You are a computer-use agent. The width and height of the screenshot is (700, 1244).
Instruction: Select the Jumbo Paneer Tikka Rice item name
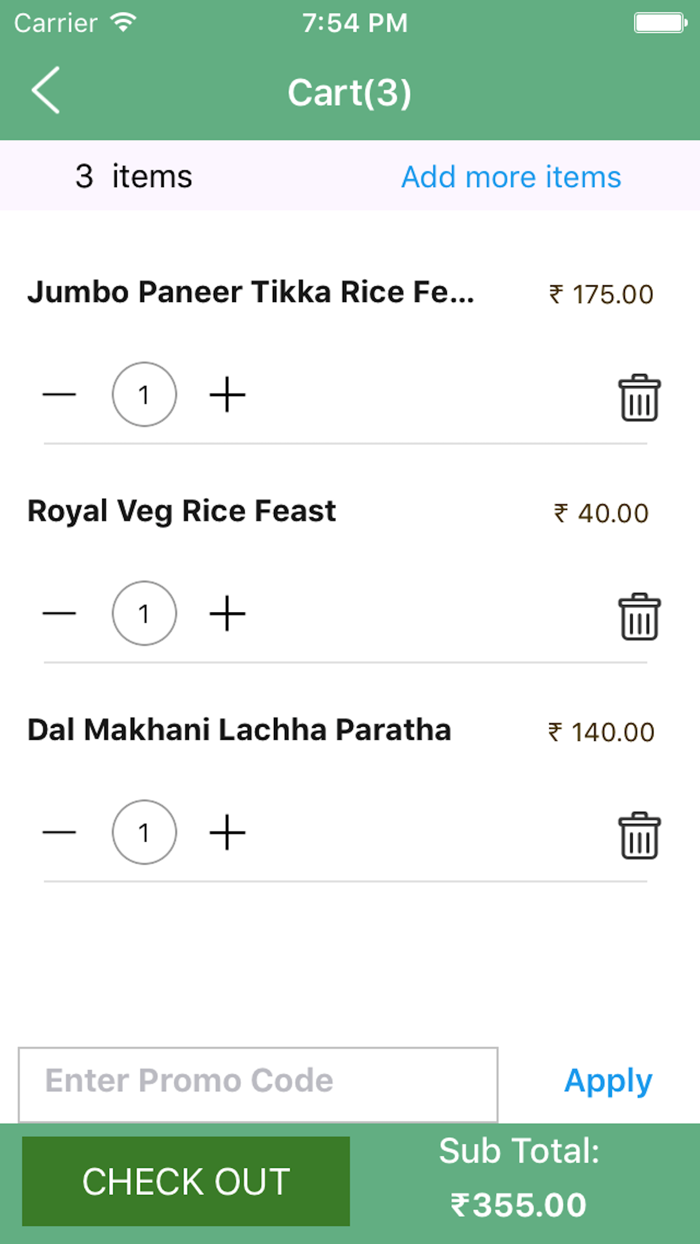pyautogui.click(x=251, y=292)
